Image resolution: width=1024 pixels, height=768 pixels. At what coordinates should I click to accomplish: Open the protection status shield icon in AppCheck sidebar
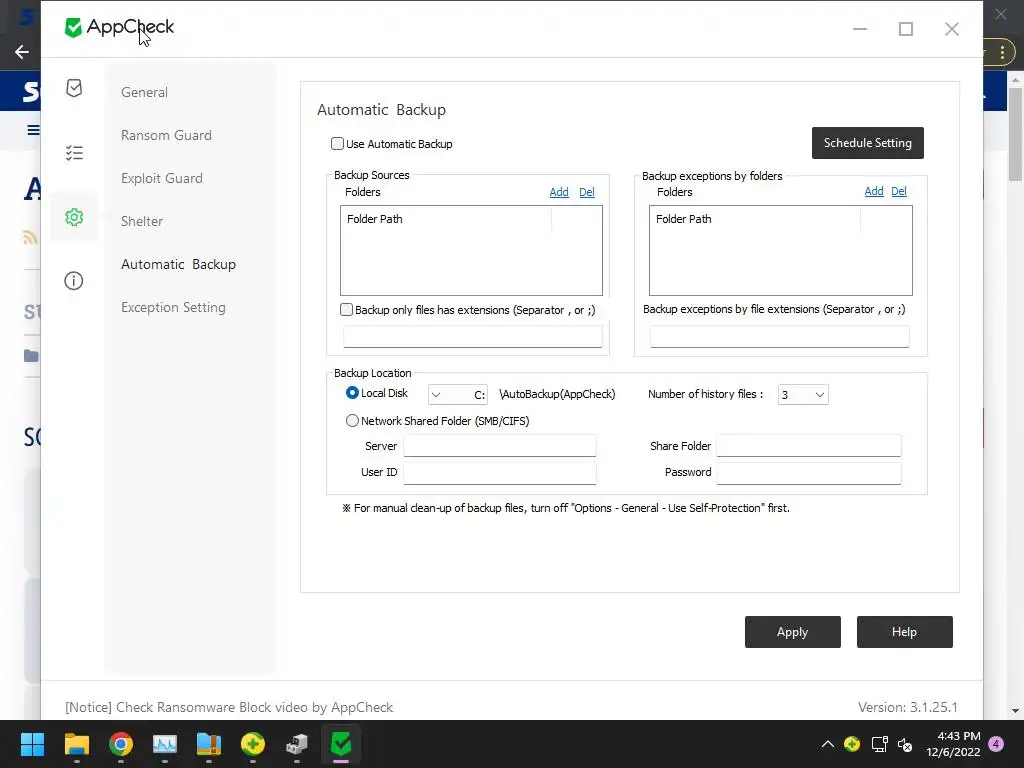pyautogui.click(x=74, y=88)
